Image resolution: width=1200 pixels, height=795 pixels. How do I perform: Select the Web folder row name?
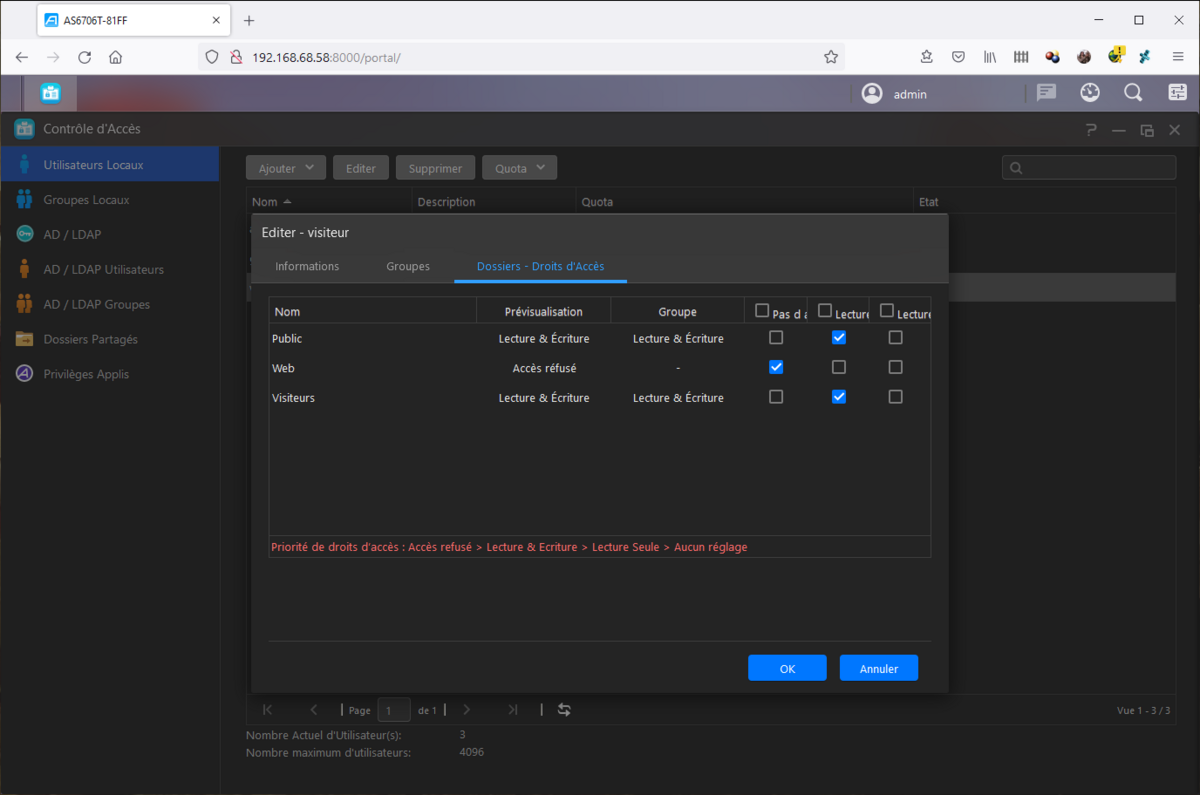point(283,368)
